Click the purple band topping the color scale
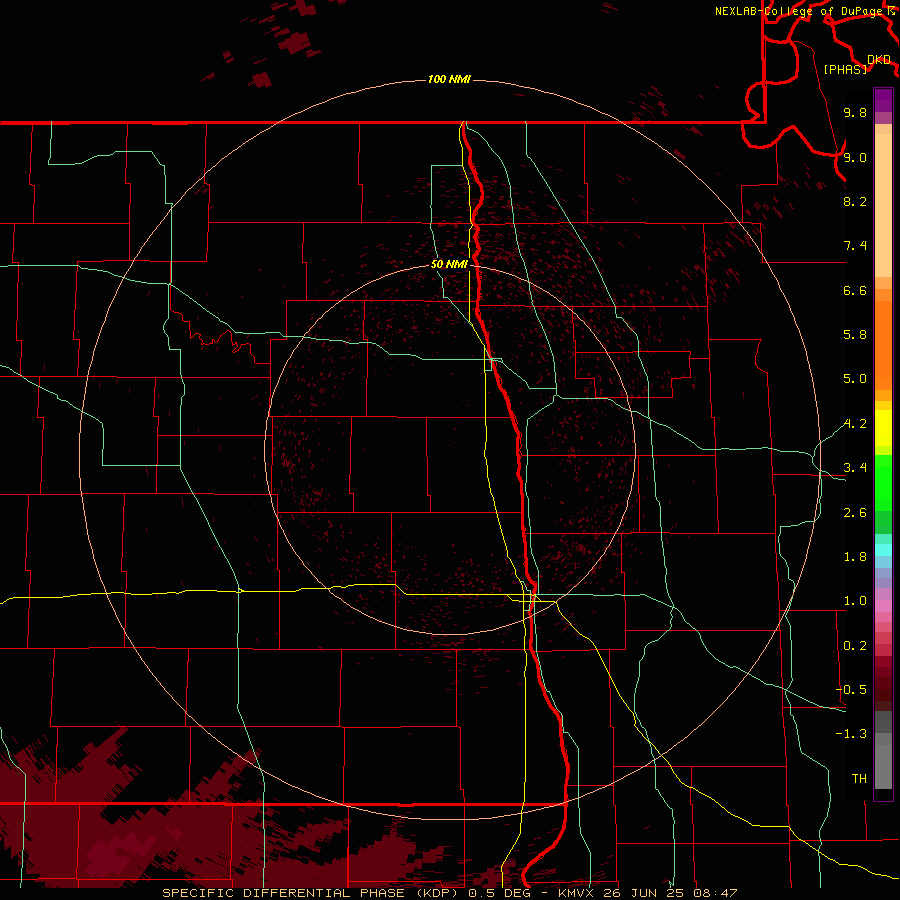The height and width of the screenshot is (900, 900). [x=883, y=100]
